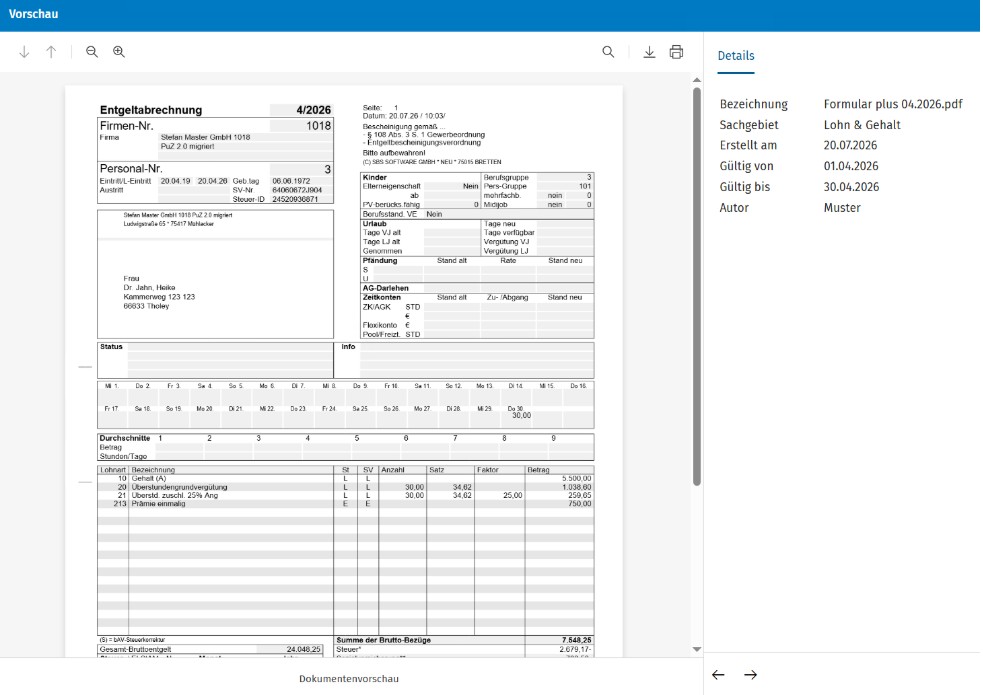Go to next document with right arrow
Viewport: 983px width, 695px height.
coord(750,675)
